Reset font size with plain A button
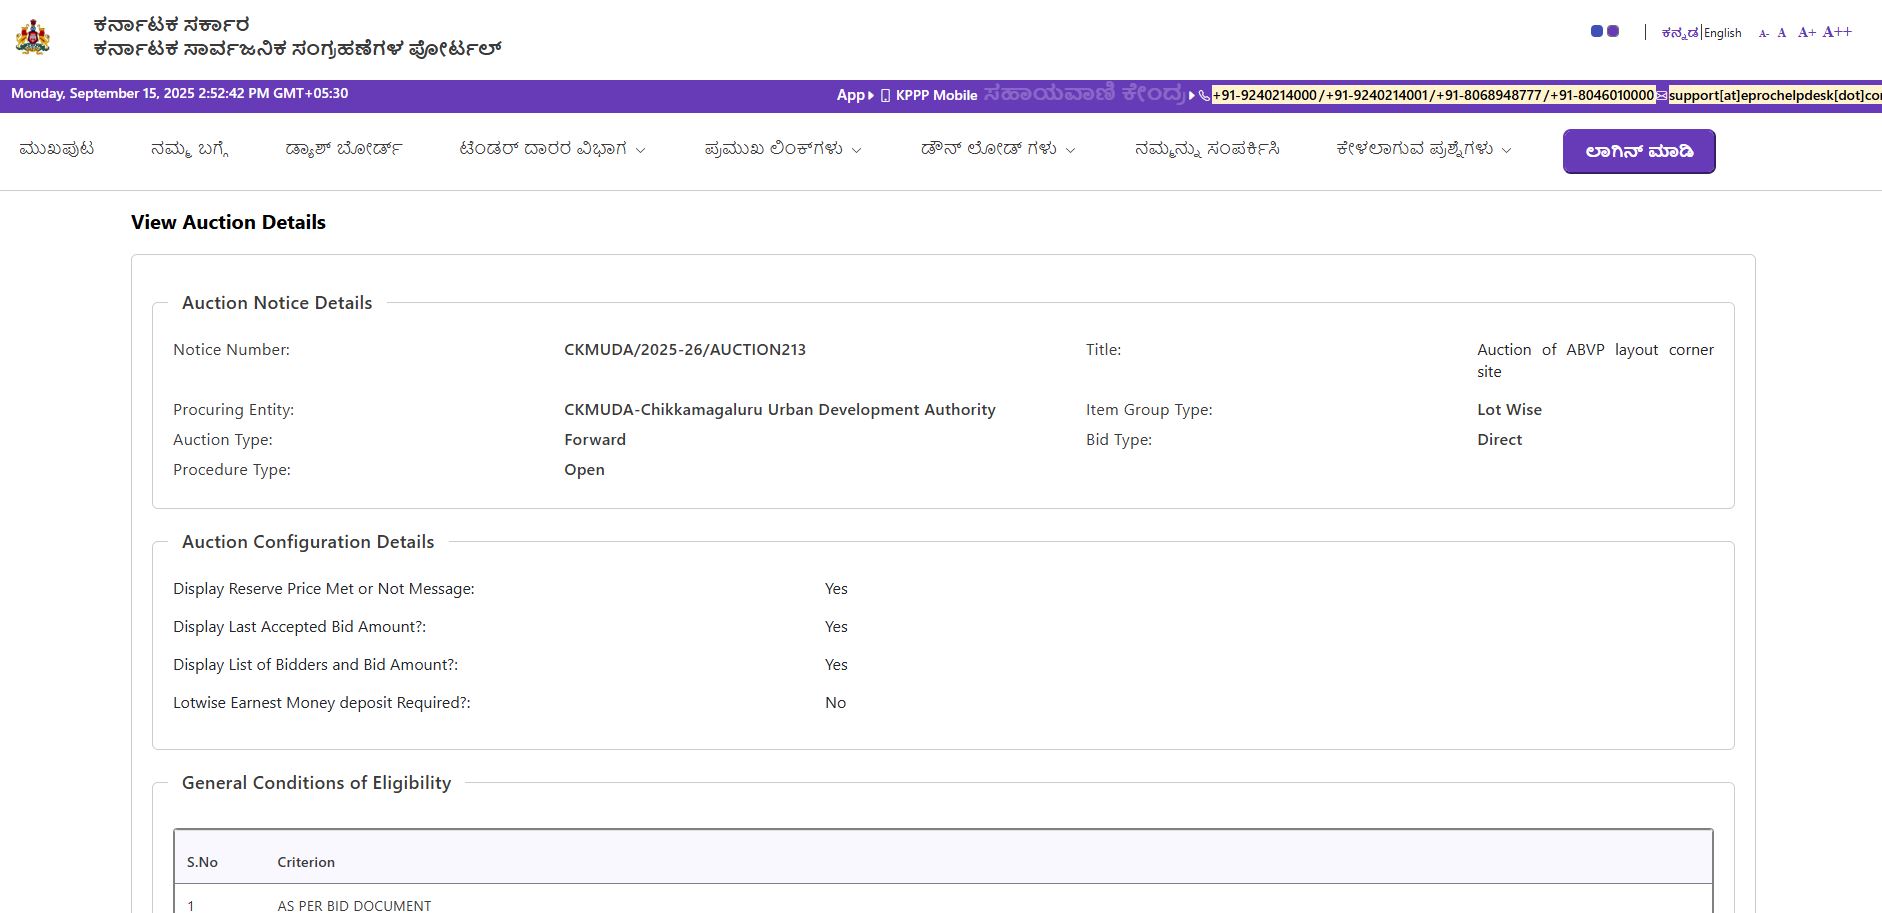Screen dimensions: 1882x913 [x=1782, y=33]
